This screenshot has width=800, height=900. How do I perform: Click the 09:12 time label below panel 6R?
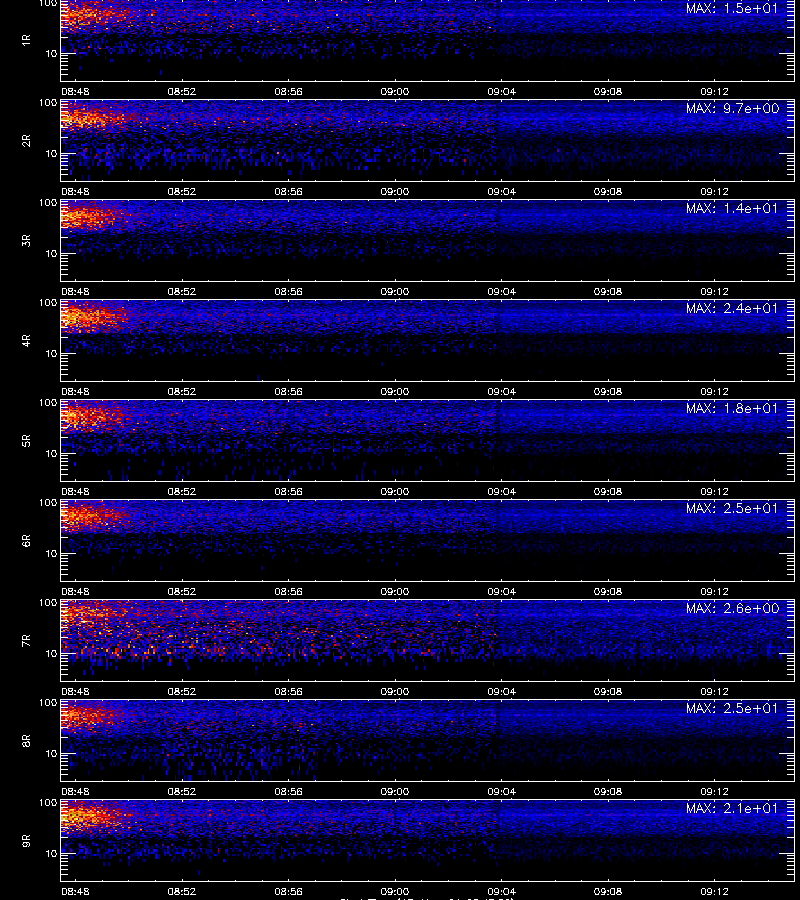click(x=714, y=592)
